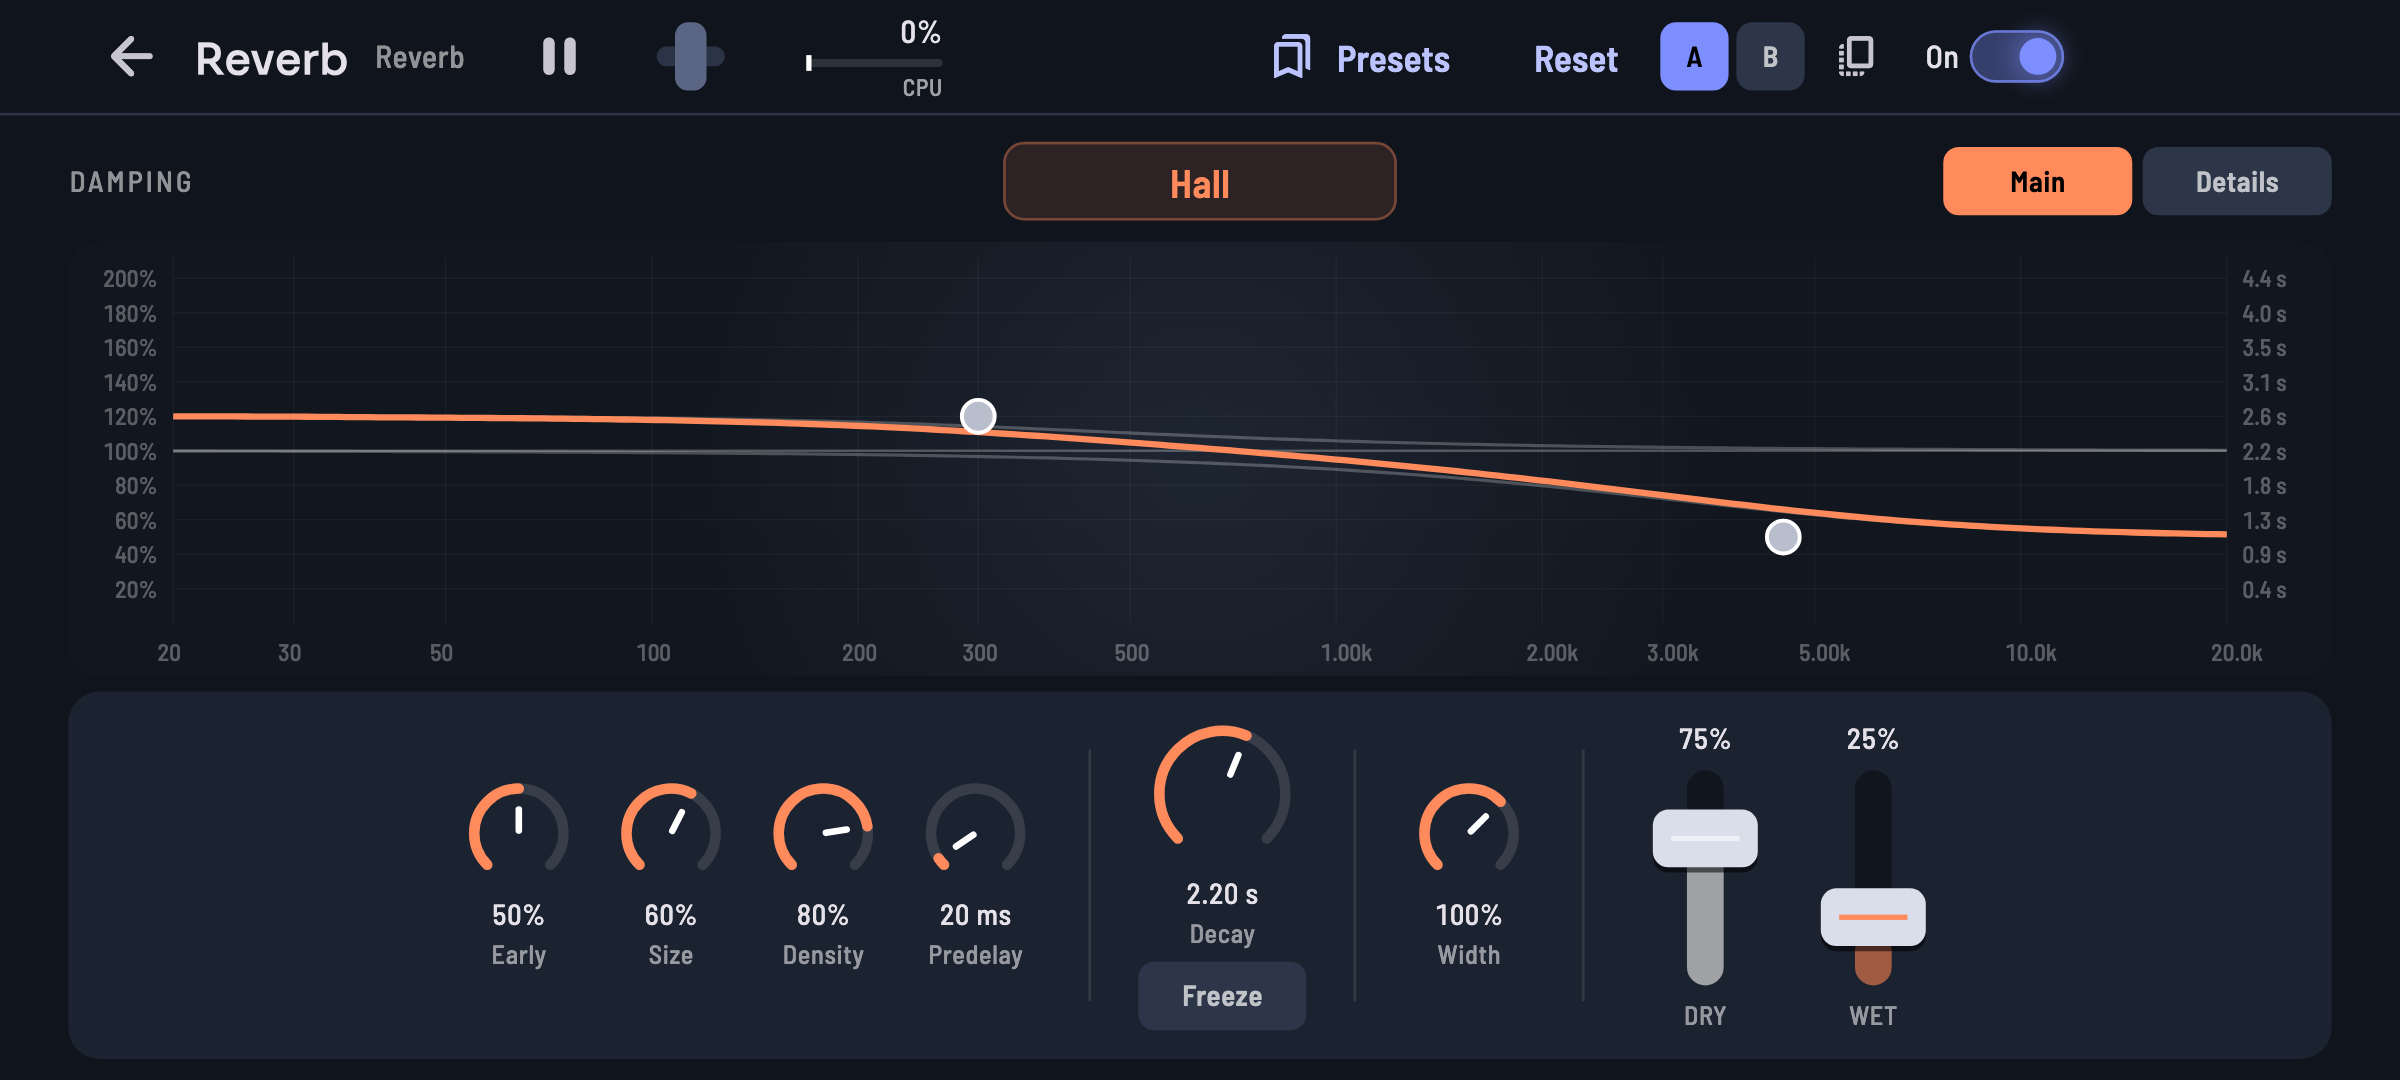2400x1080 pixels.
Task: Select the low damping node near 300 Hz
Action: coord(978,416)
